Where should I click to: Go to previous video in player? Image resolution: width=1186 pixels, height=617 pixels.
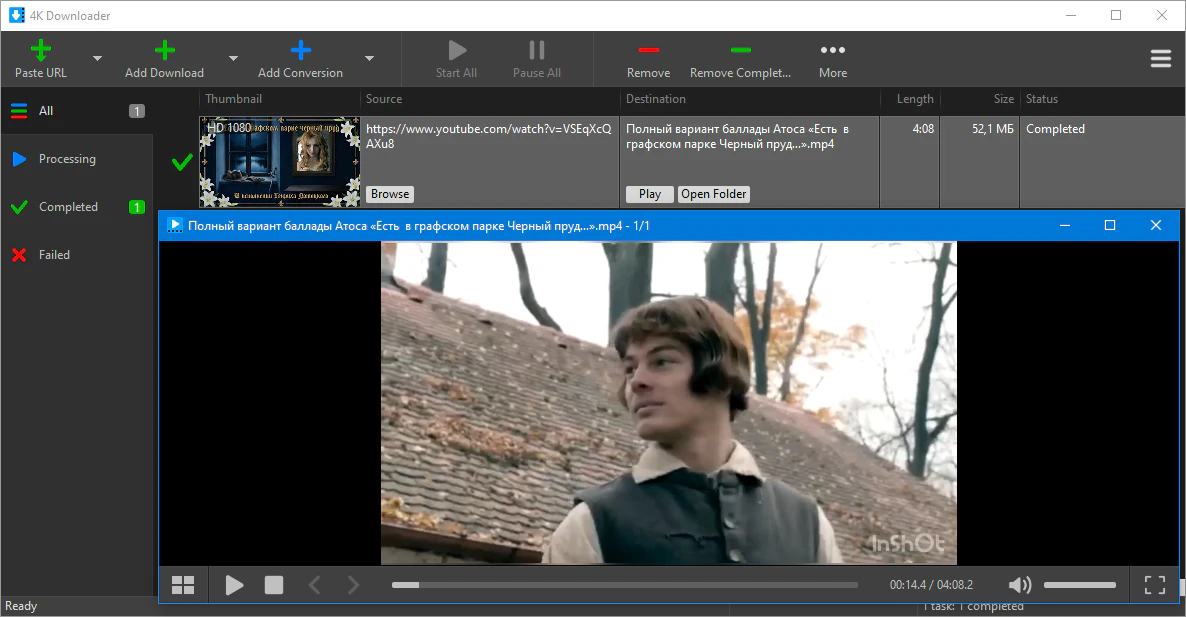315,585
